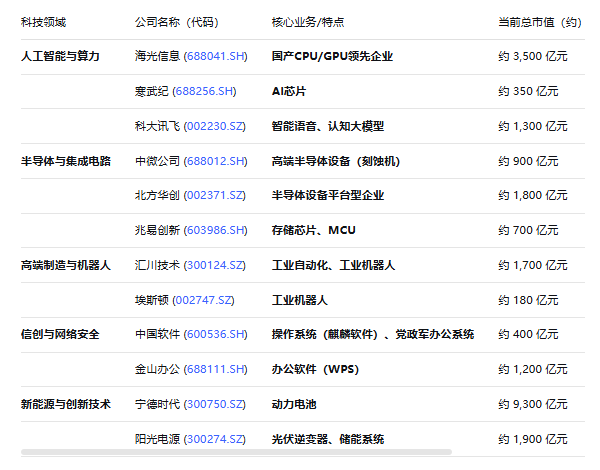Open stock code link 002371.SZ
This screenshot has width=600, height=470.
(x=215, y=195)
